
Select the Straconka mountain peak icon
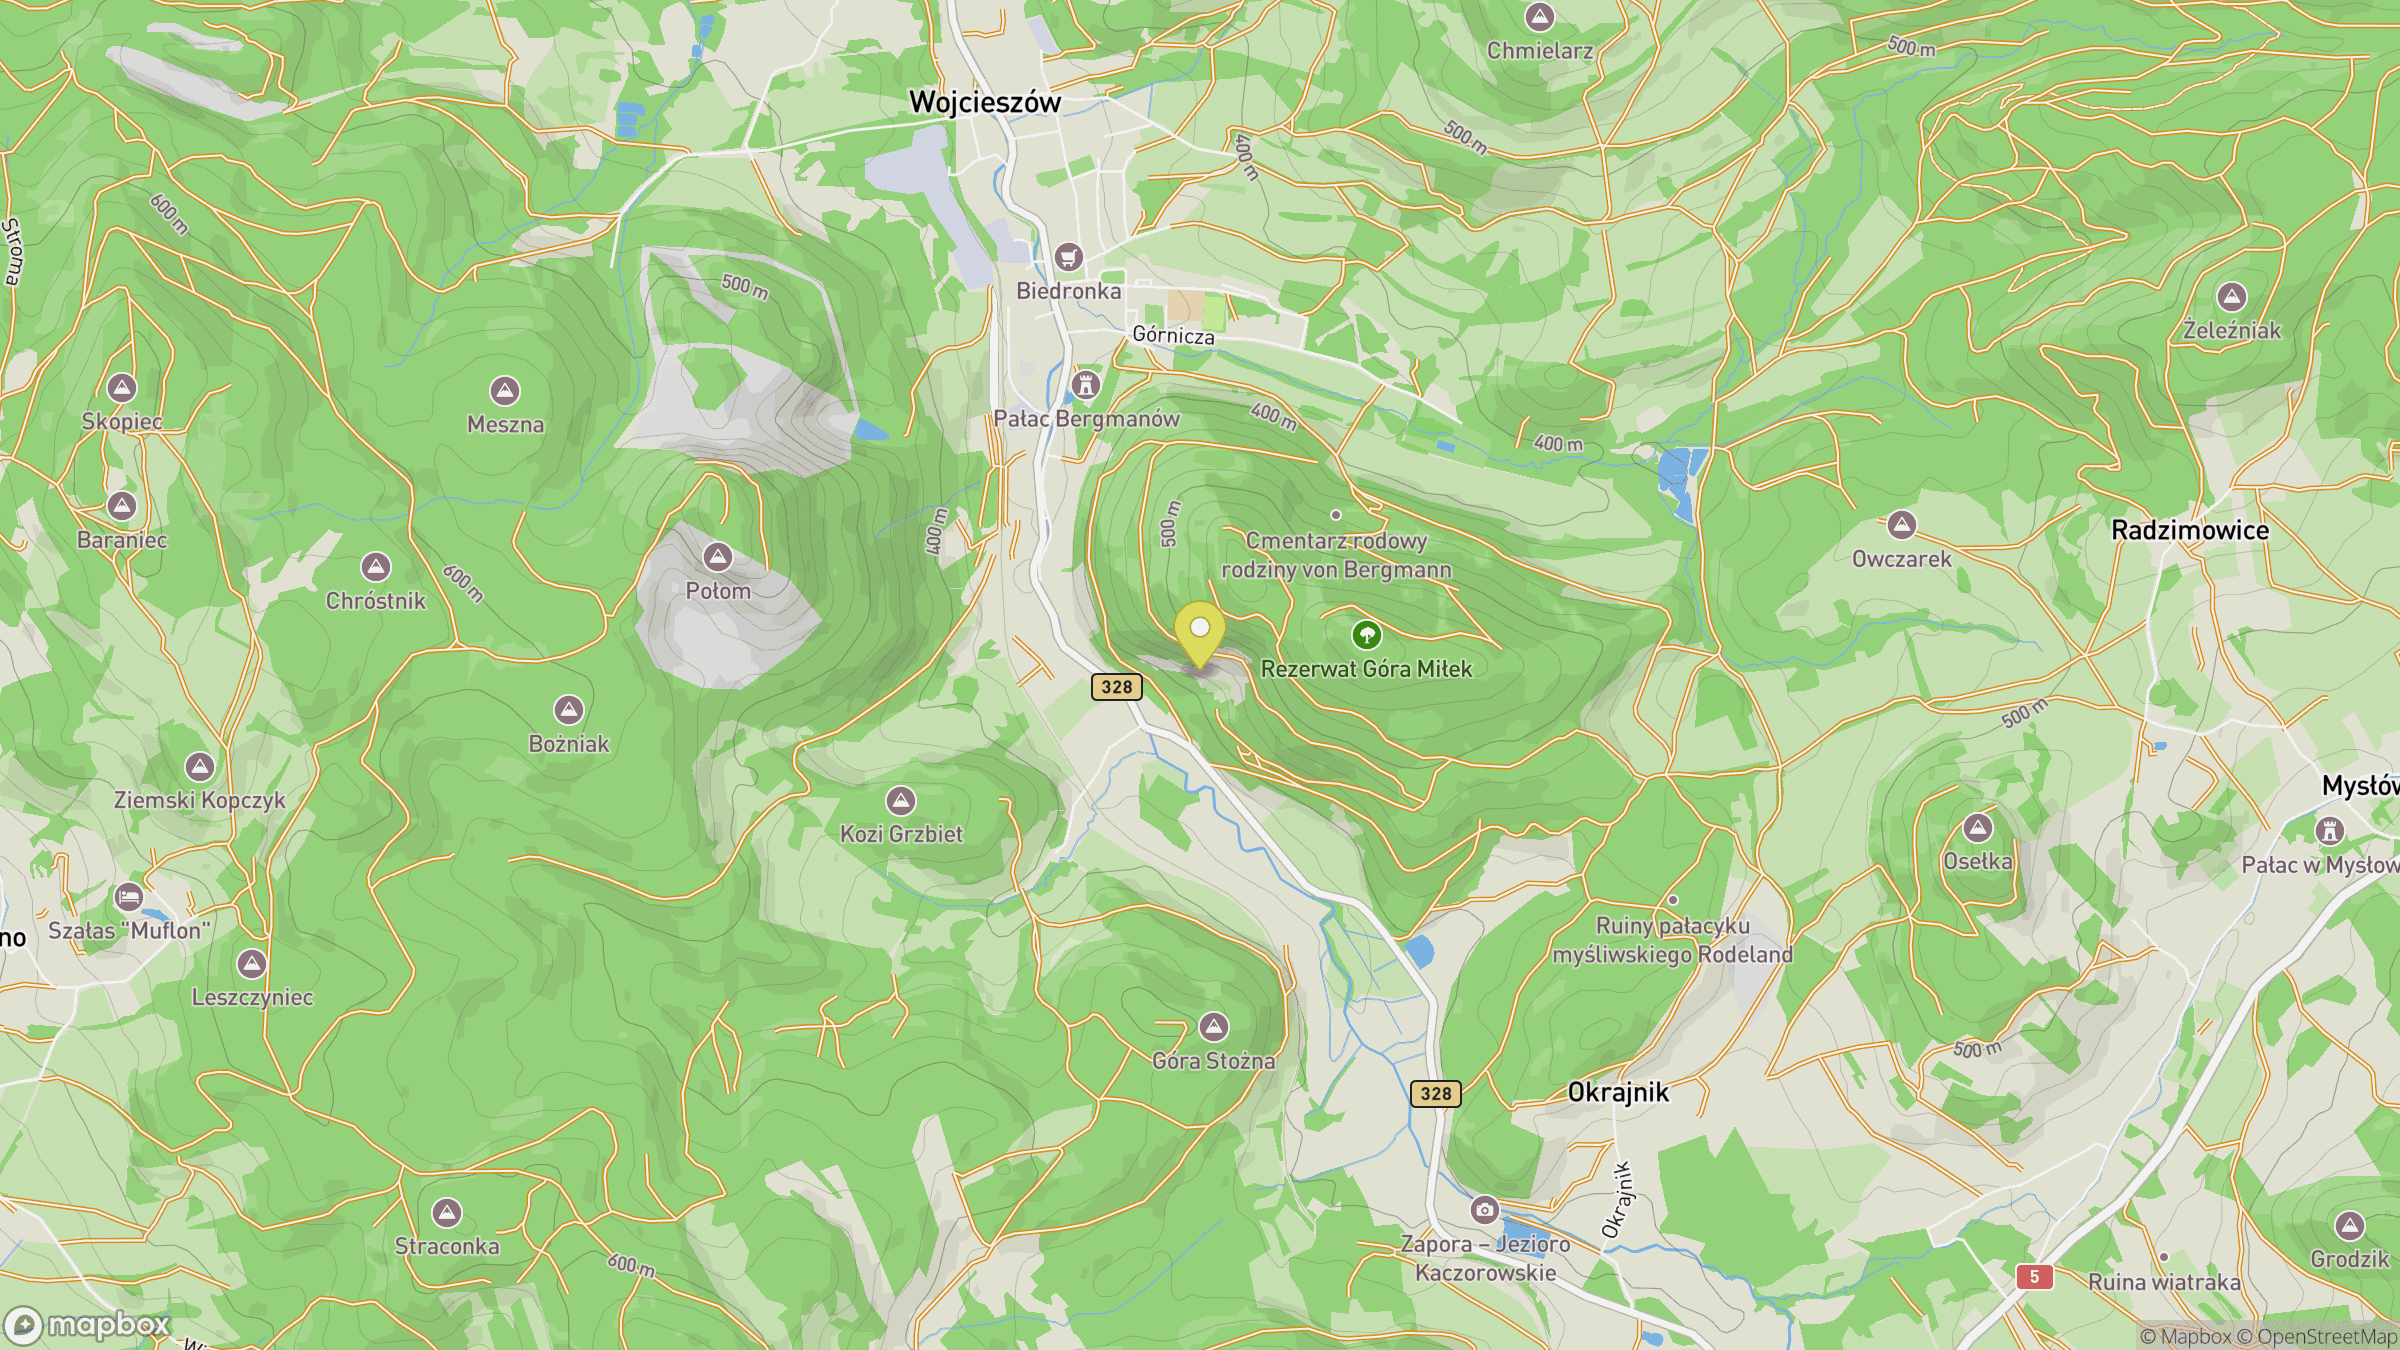(447, 1213)
